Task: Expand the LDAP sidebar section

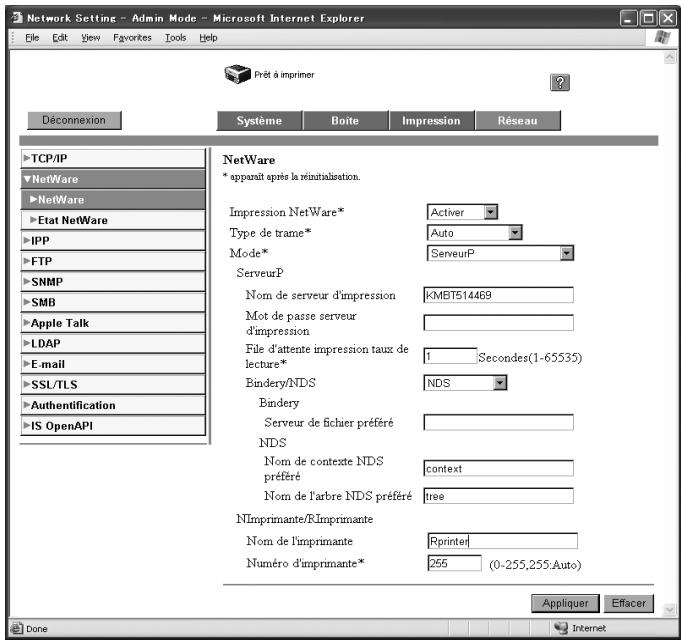Action: point(113,343)
